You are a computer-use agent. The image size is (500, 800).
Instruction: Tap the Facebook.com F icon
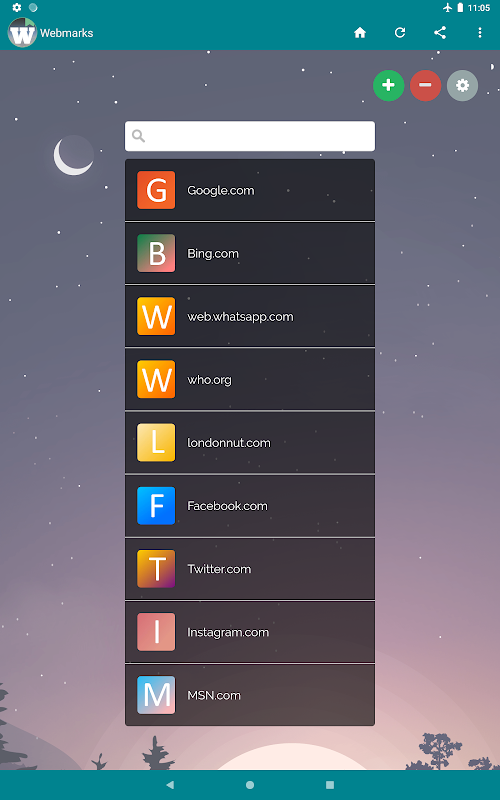[156, 506]
